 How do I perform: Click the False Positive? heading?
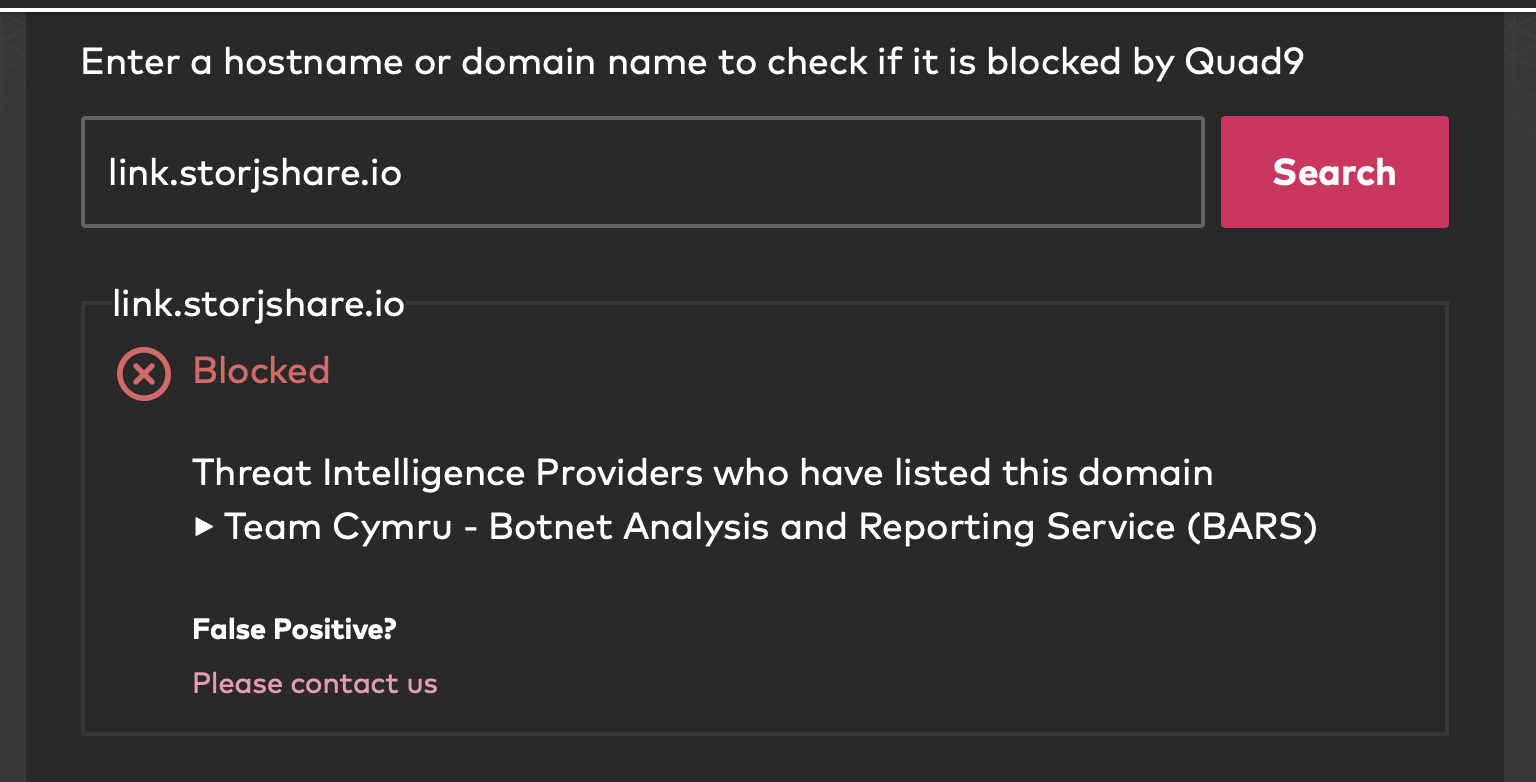coord(294,629)
